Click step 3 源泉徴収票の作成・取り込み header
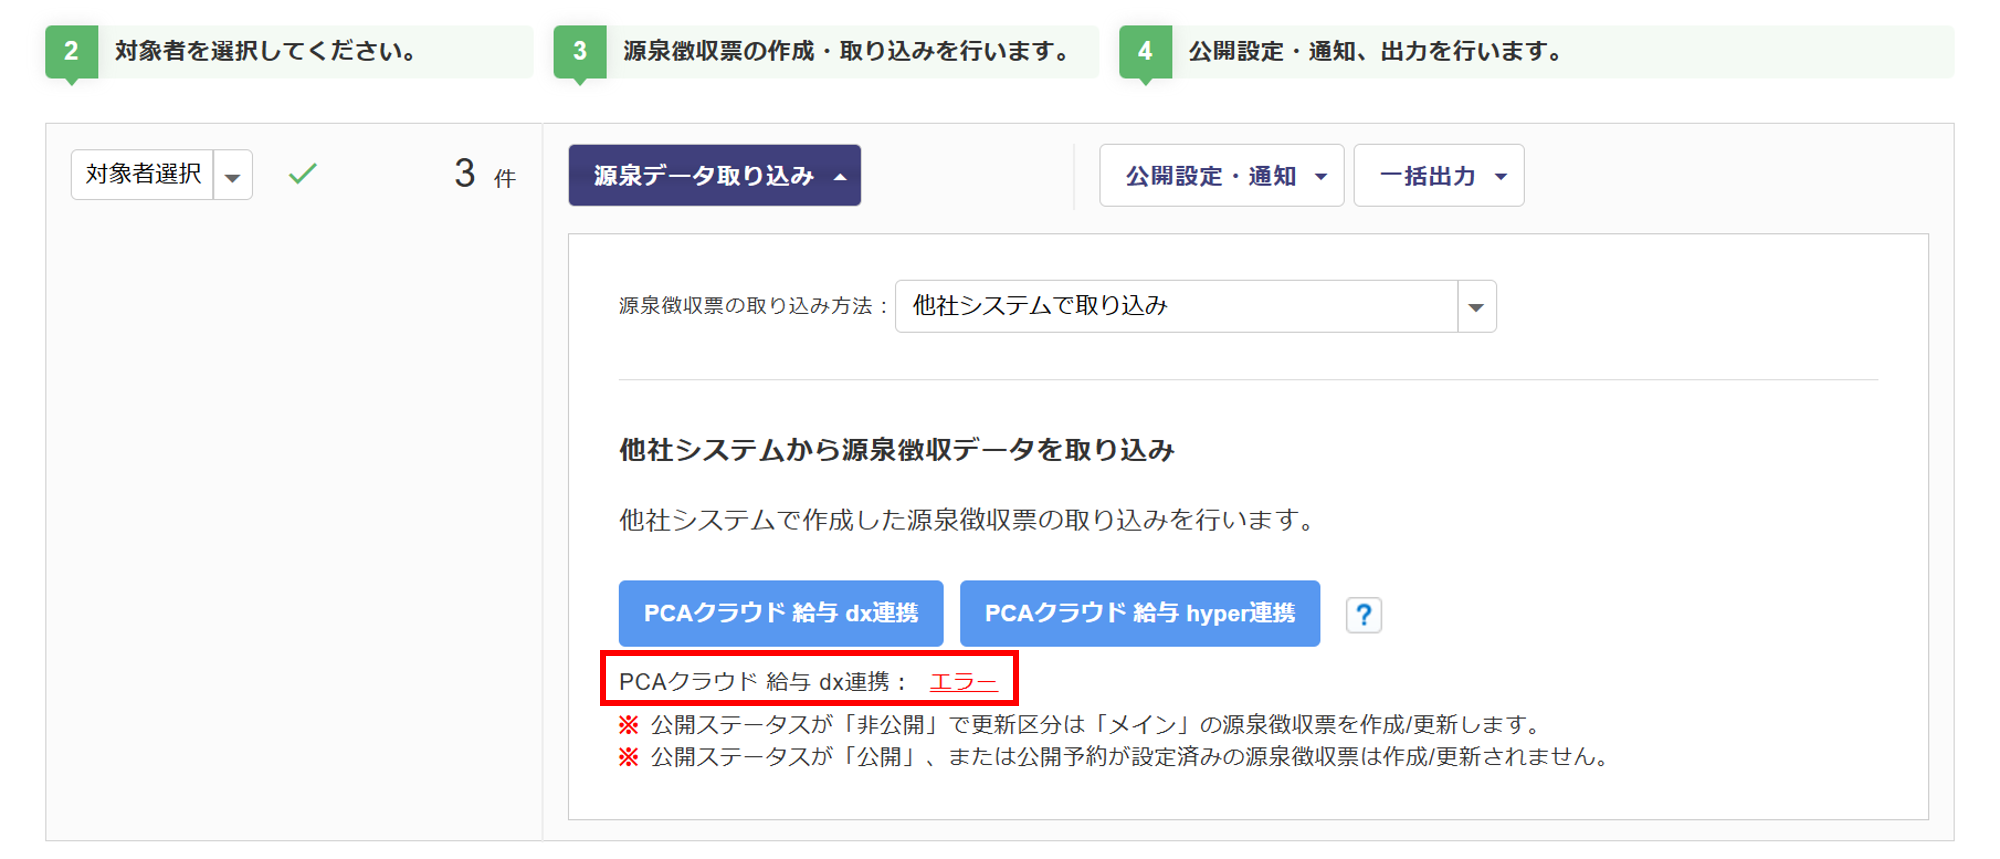 point(826,52)
